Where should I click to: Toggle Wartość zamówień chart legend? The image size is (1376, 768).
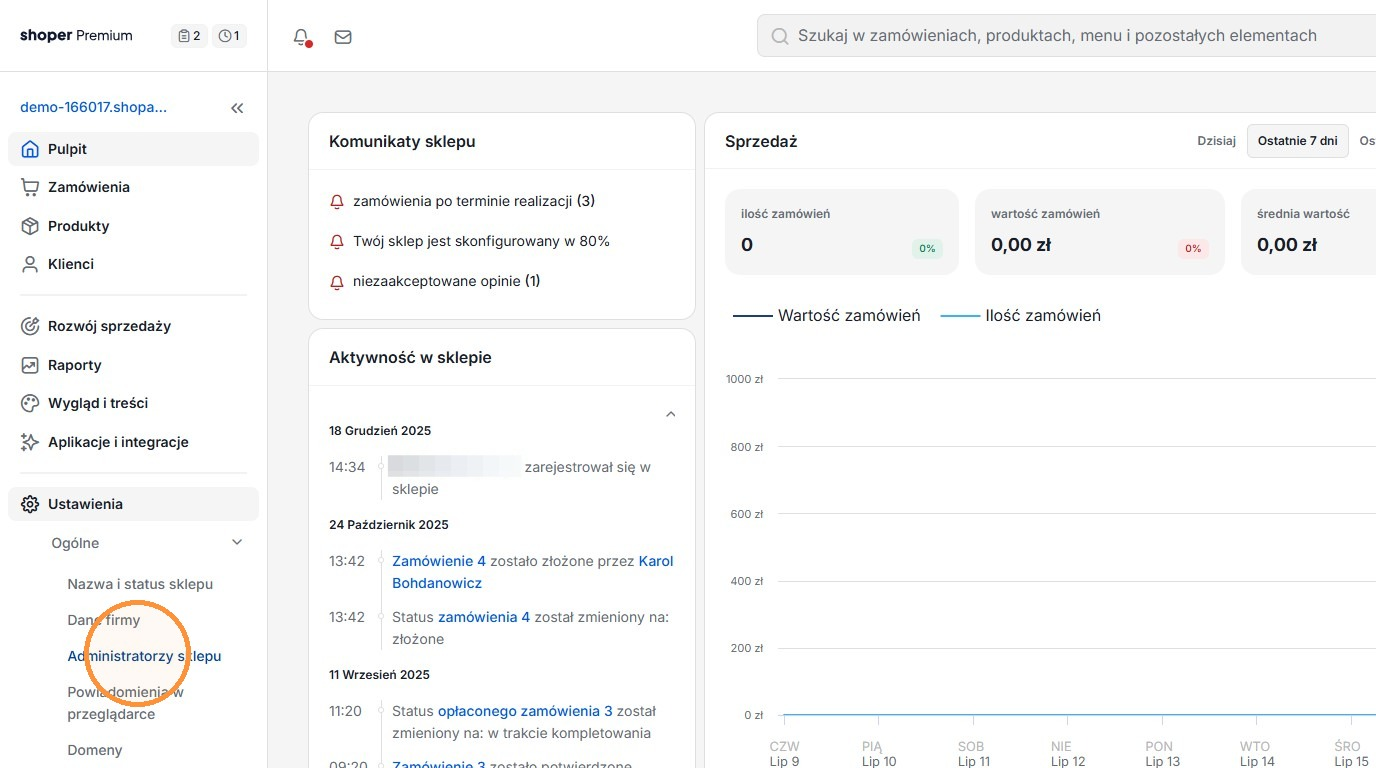click(827, 315)
